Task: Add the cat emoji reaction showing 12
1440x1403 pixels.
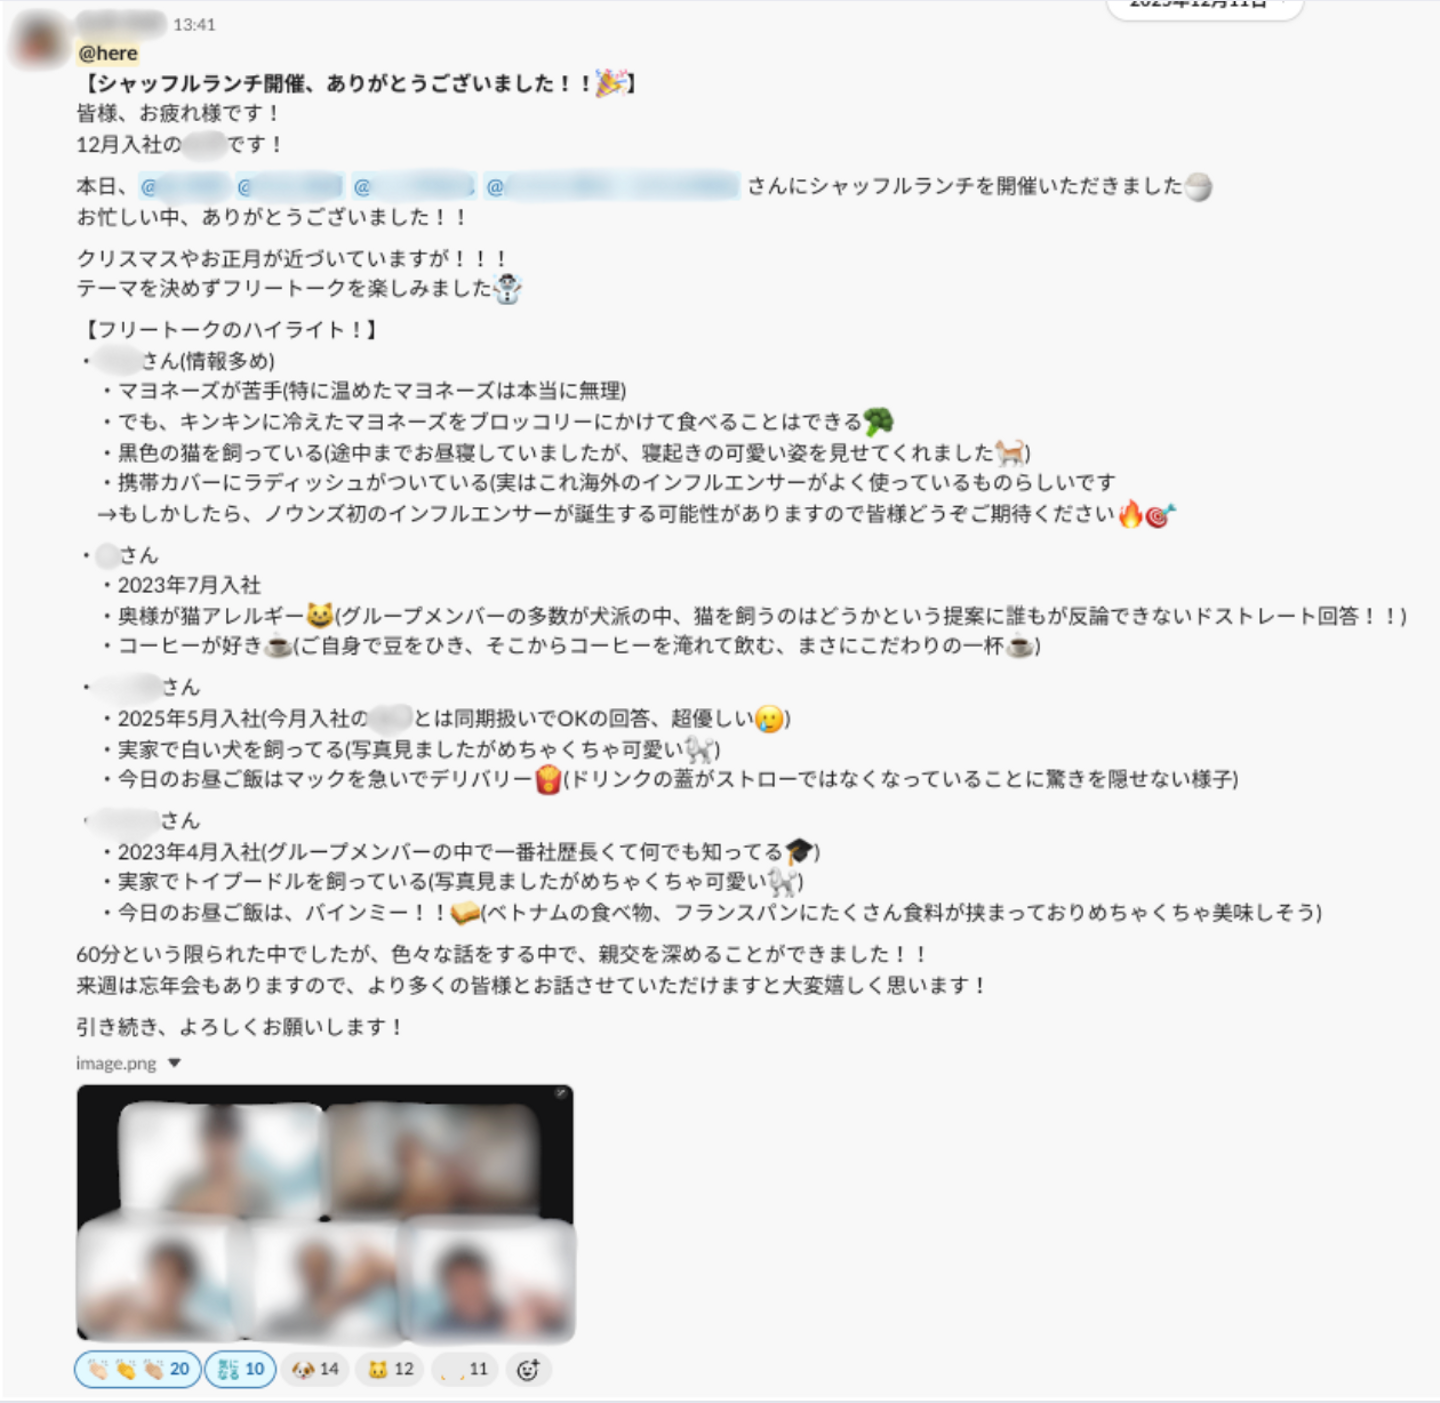Action: tap(390, 1369)
